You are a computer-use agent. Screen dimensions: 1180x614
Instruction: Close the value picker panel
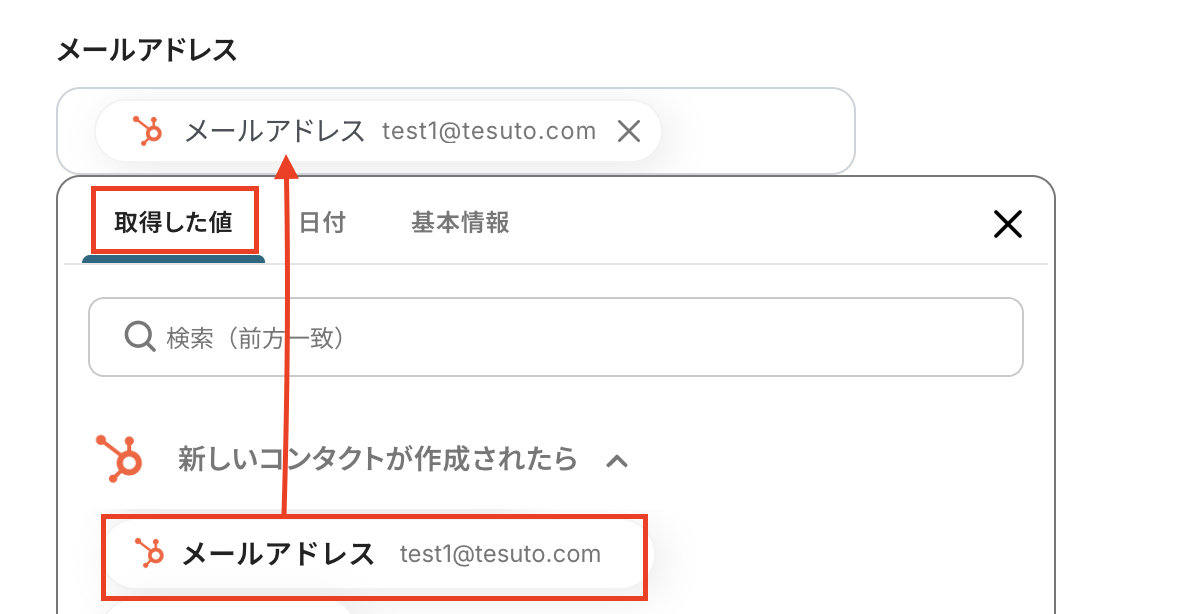pos(1007,224)
